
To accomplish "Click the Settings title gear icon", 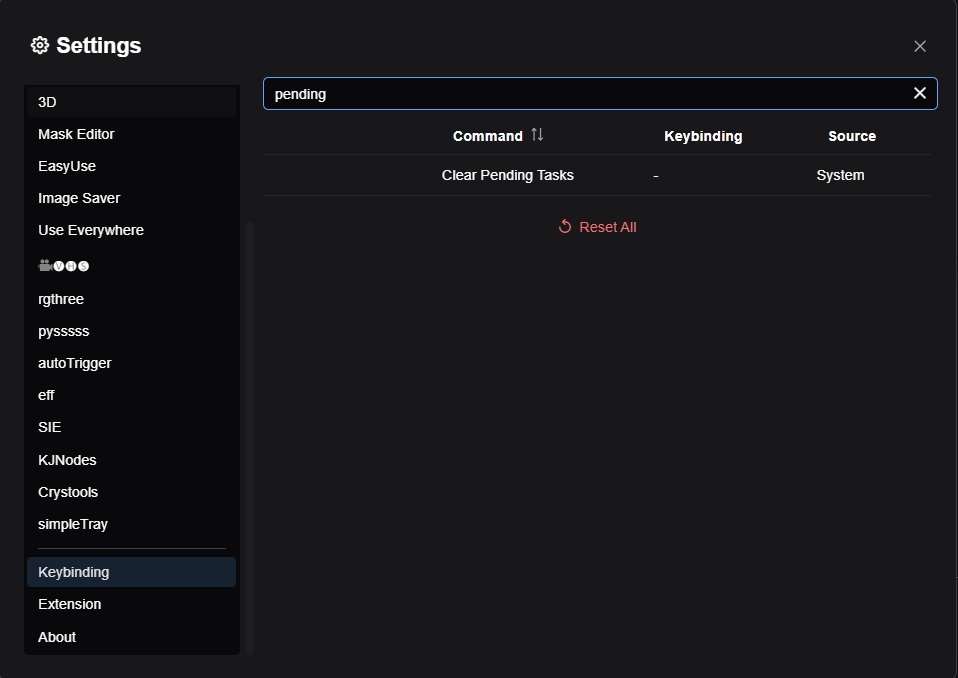I will 40,45.
